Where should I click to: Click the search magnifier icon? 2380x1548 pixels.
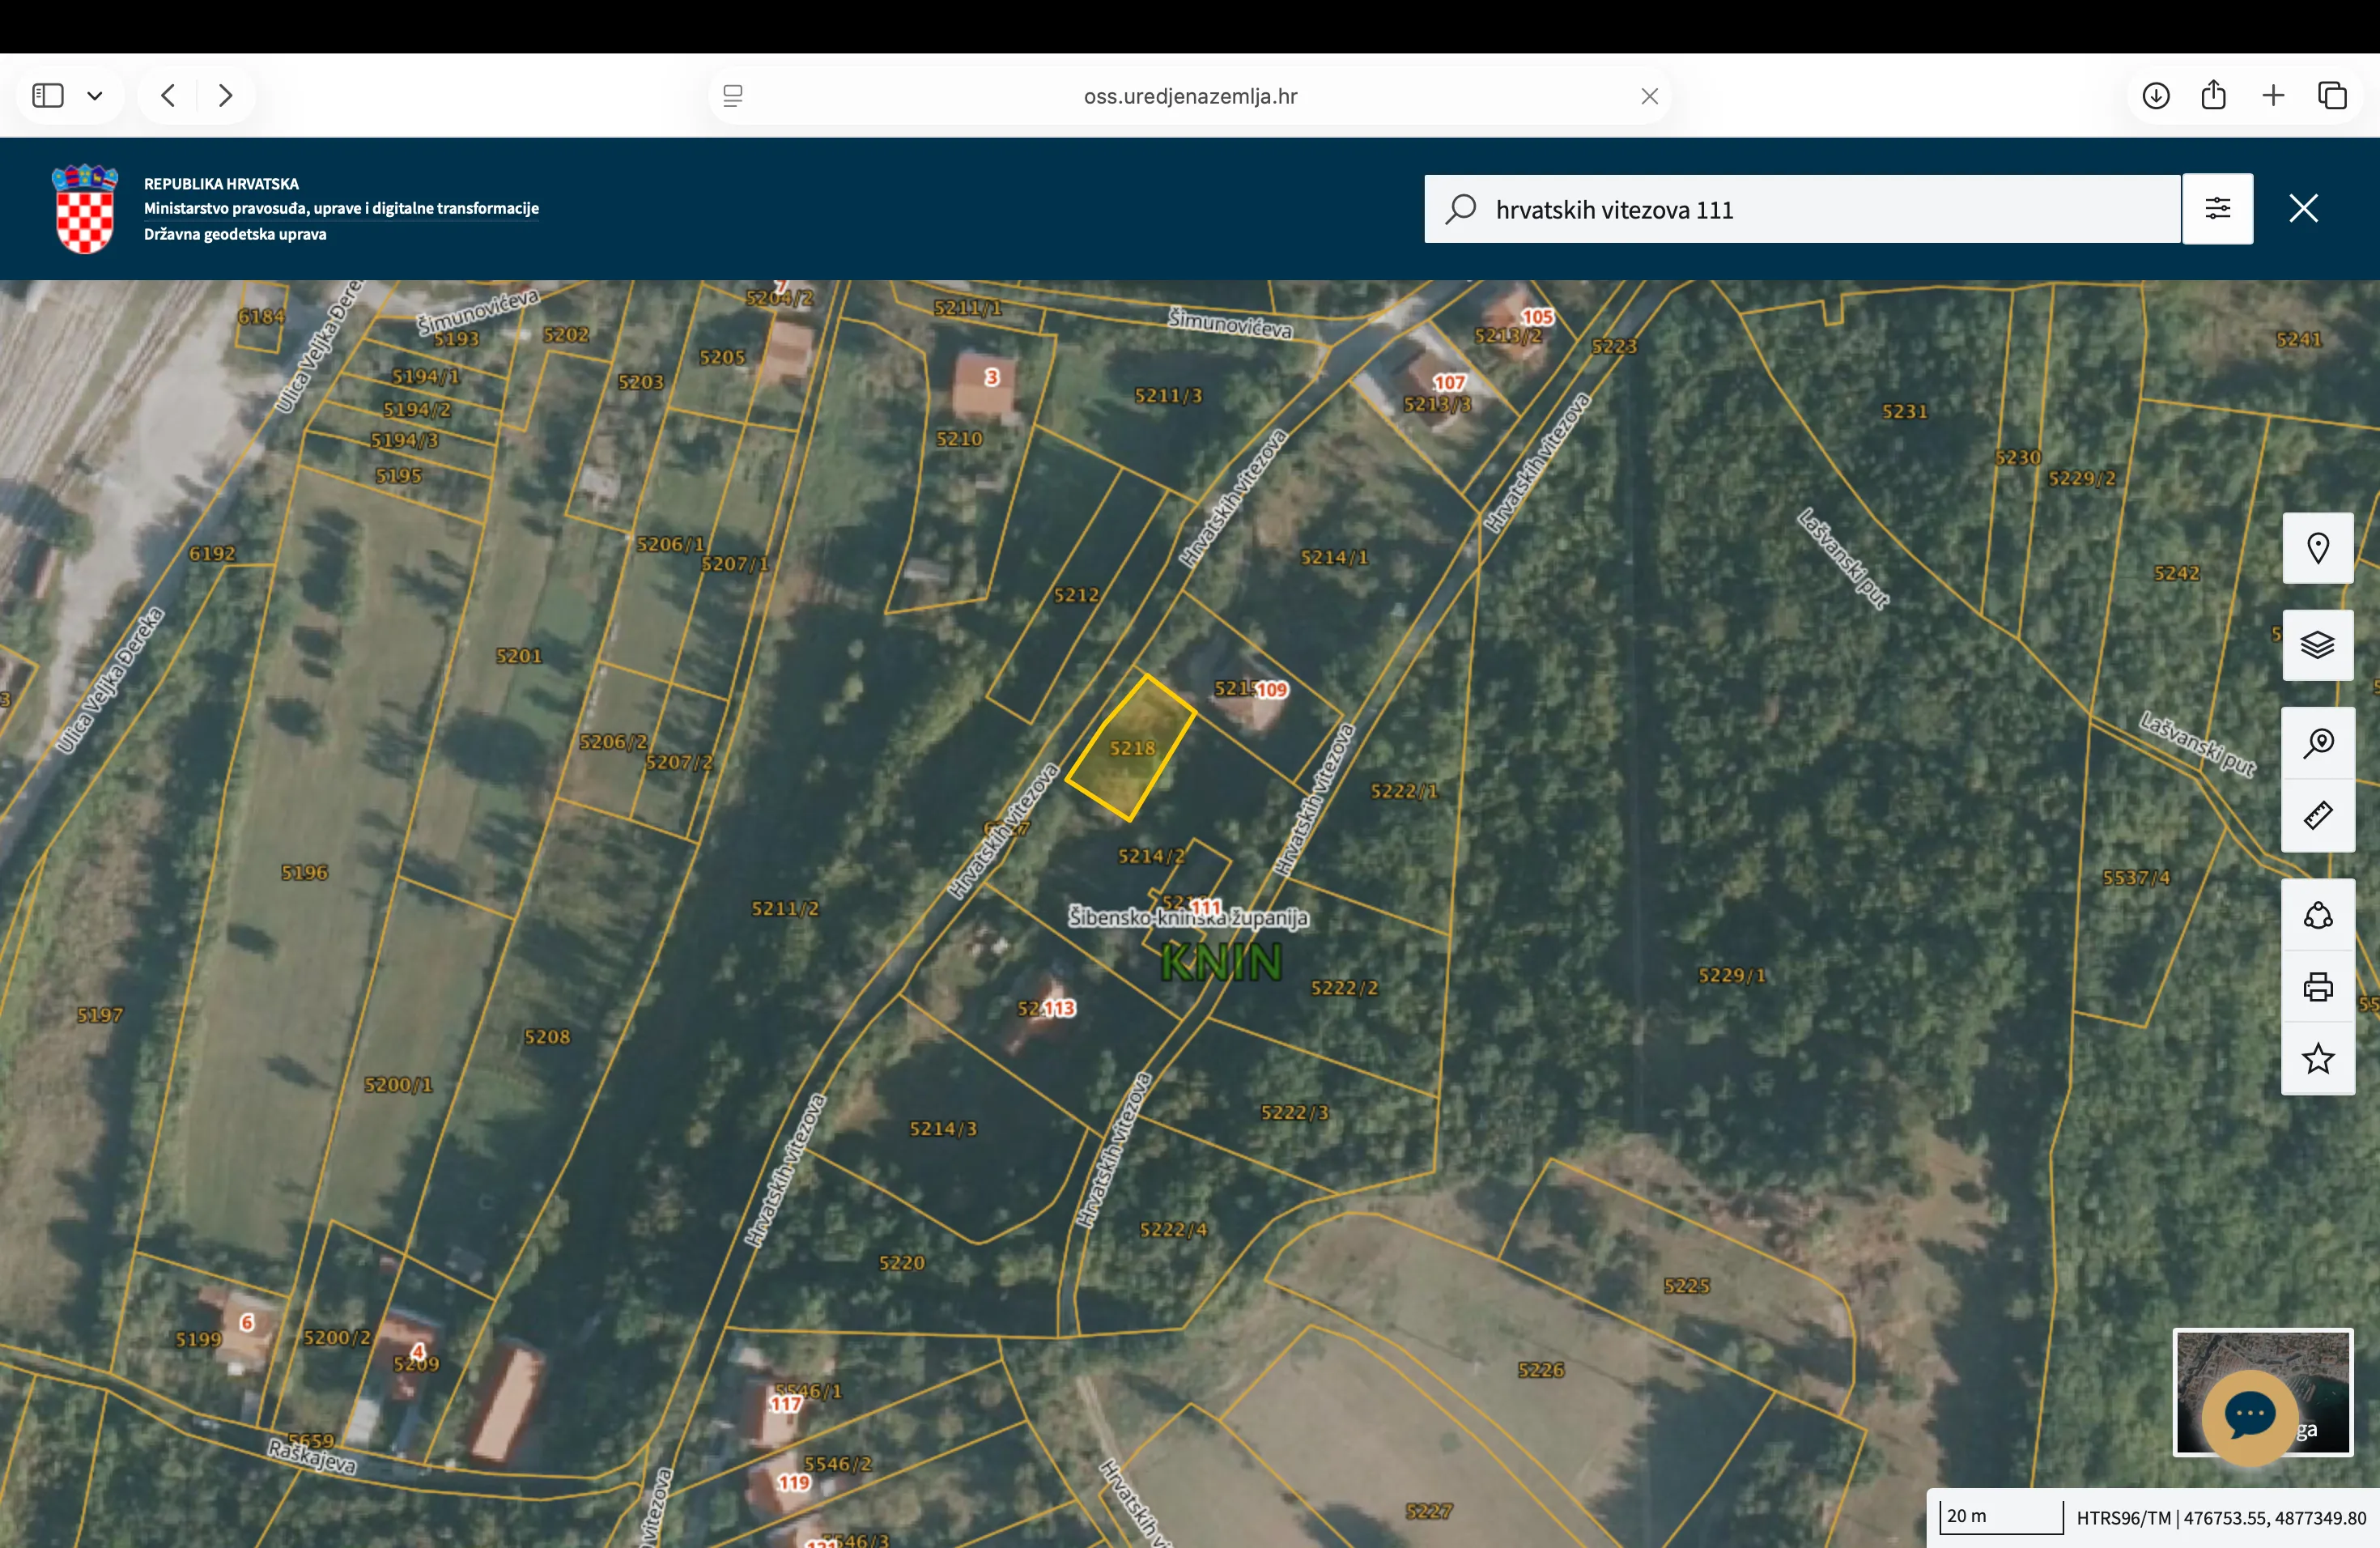coord(1461,209)
